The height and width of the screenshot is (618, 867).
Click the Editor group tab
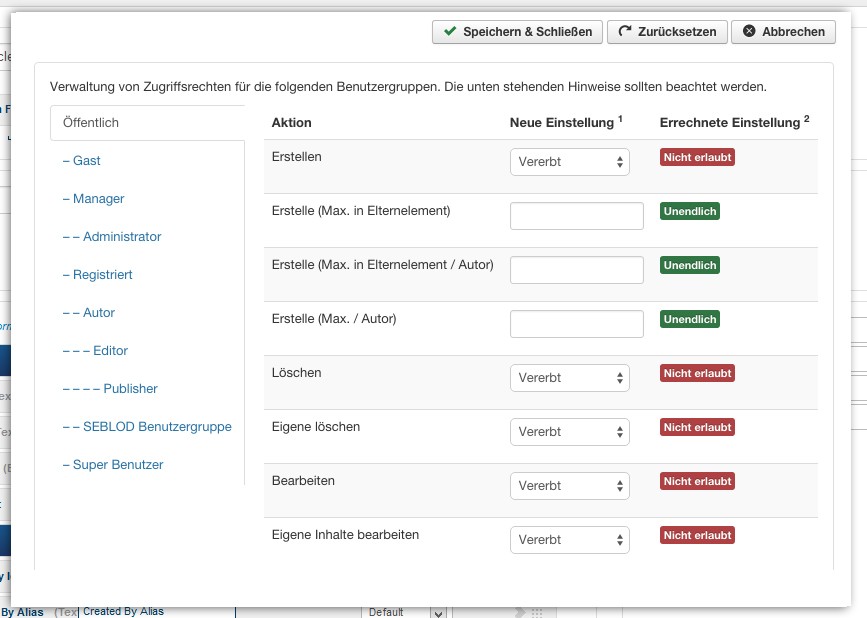pyautogui.click(x=95, y=351)
